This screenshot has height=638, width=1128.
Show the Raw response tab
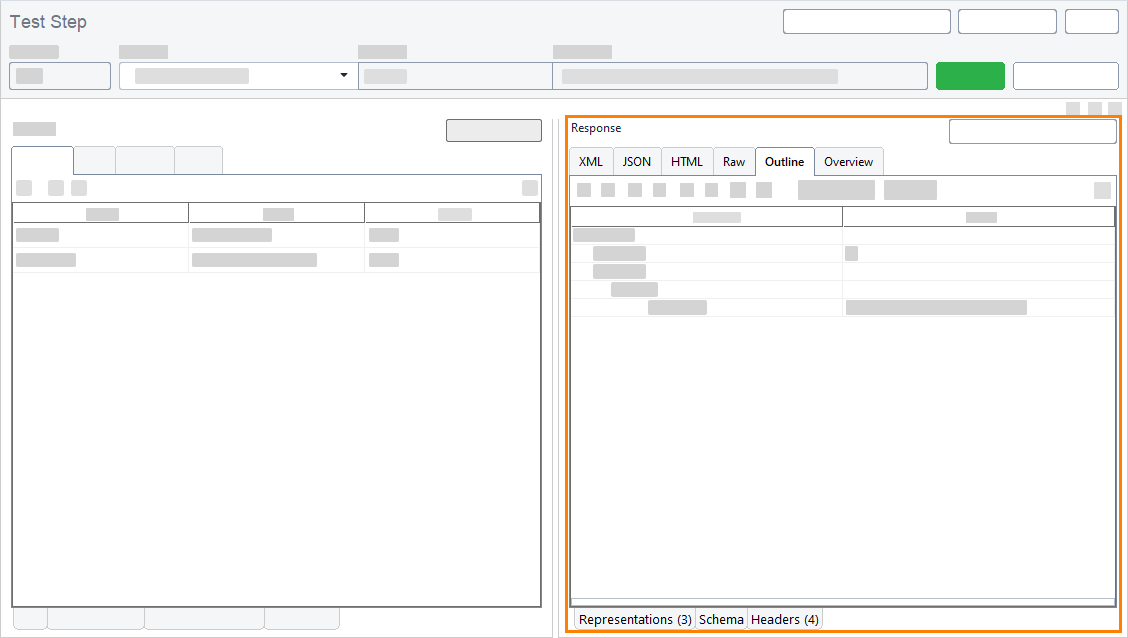pos(734,162)
